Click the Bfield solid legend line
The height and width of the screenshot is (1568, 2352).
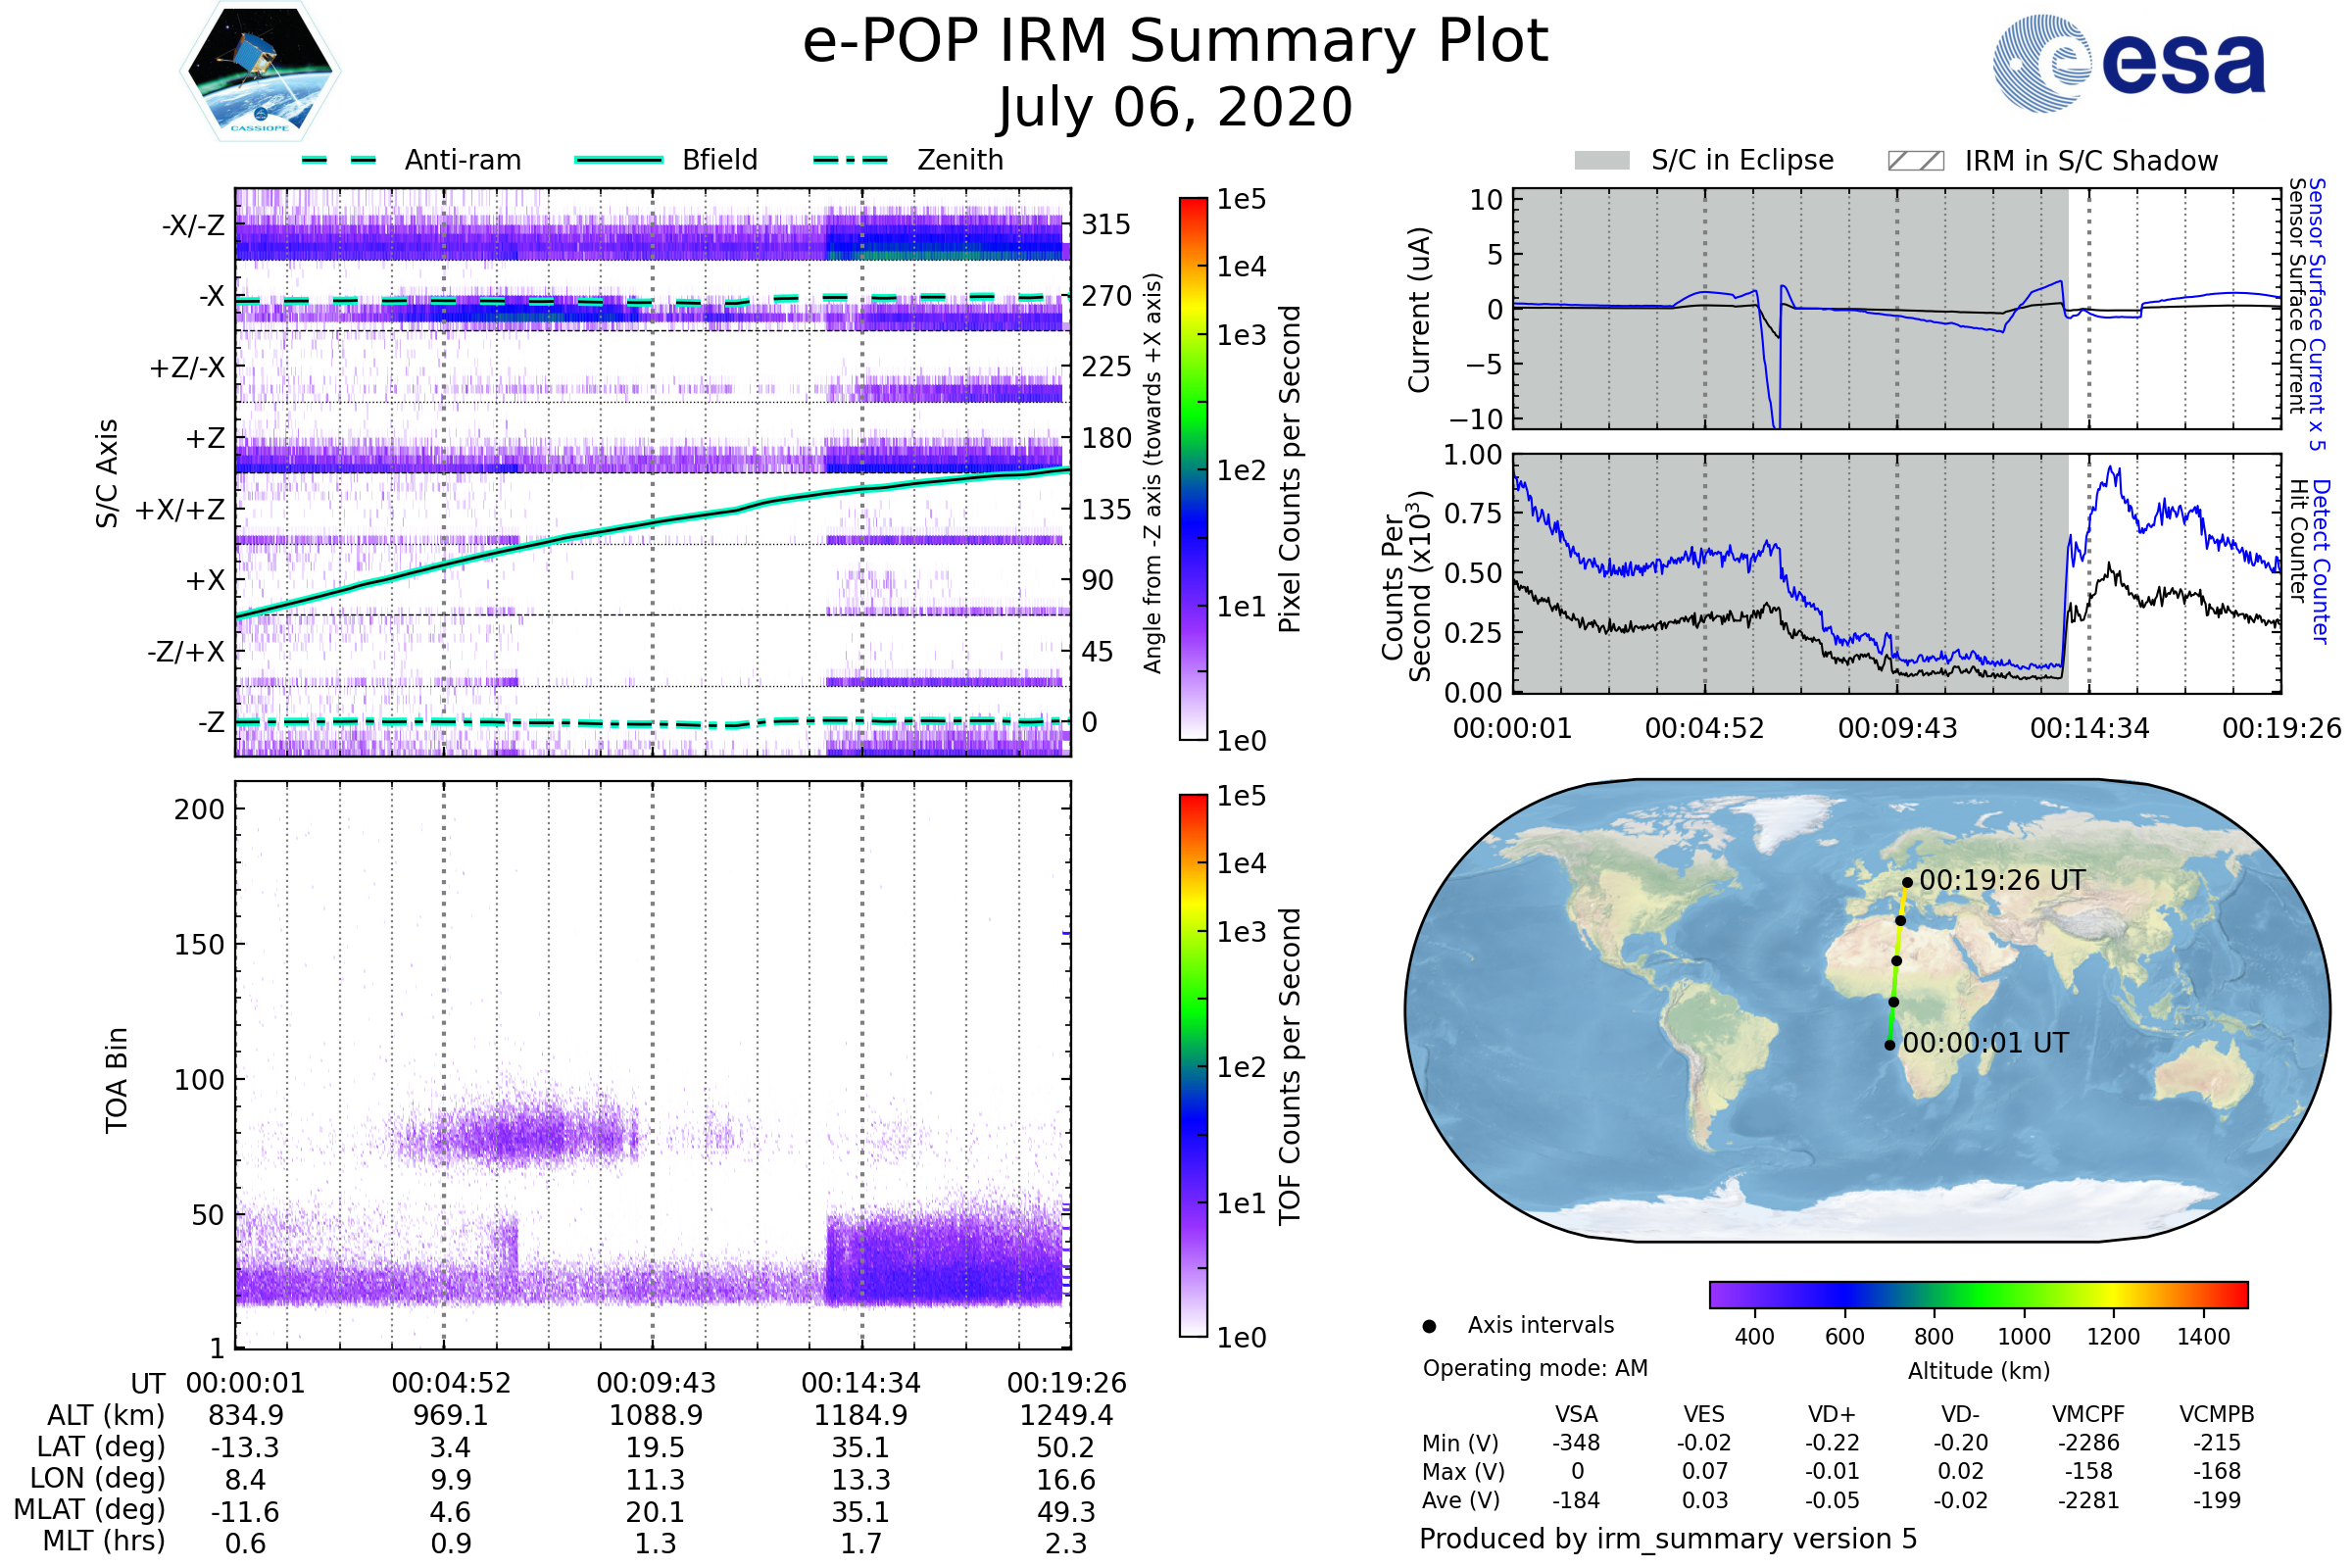618,160
